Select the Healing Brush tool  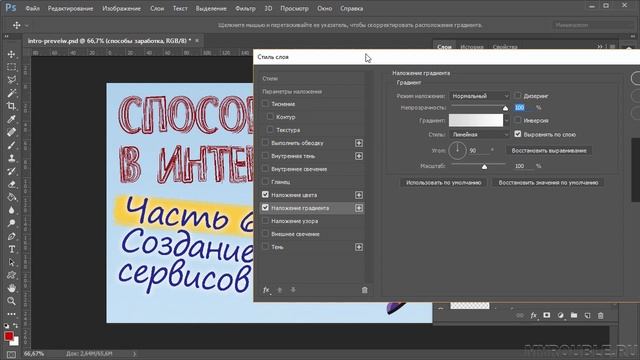click(11, 132)
